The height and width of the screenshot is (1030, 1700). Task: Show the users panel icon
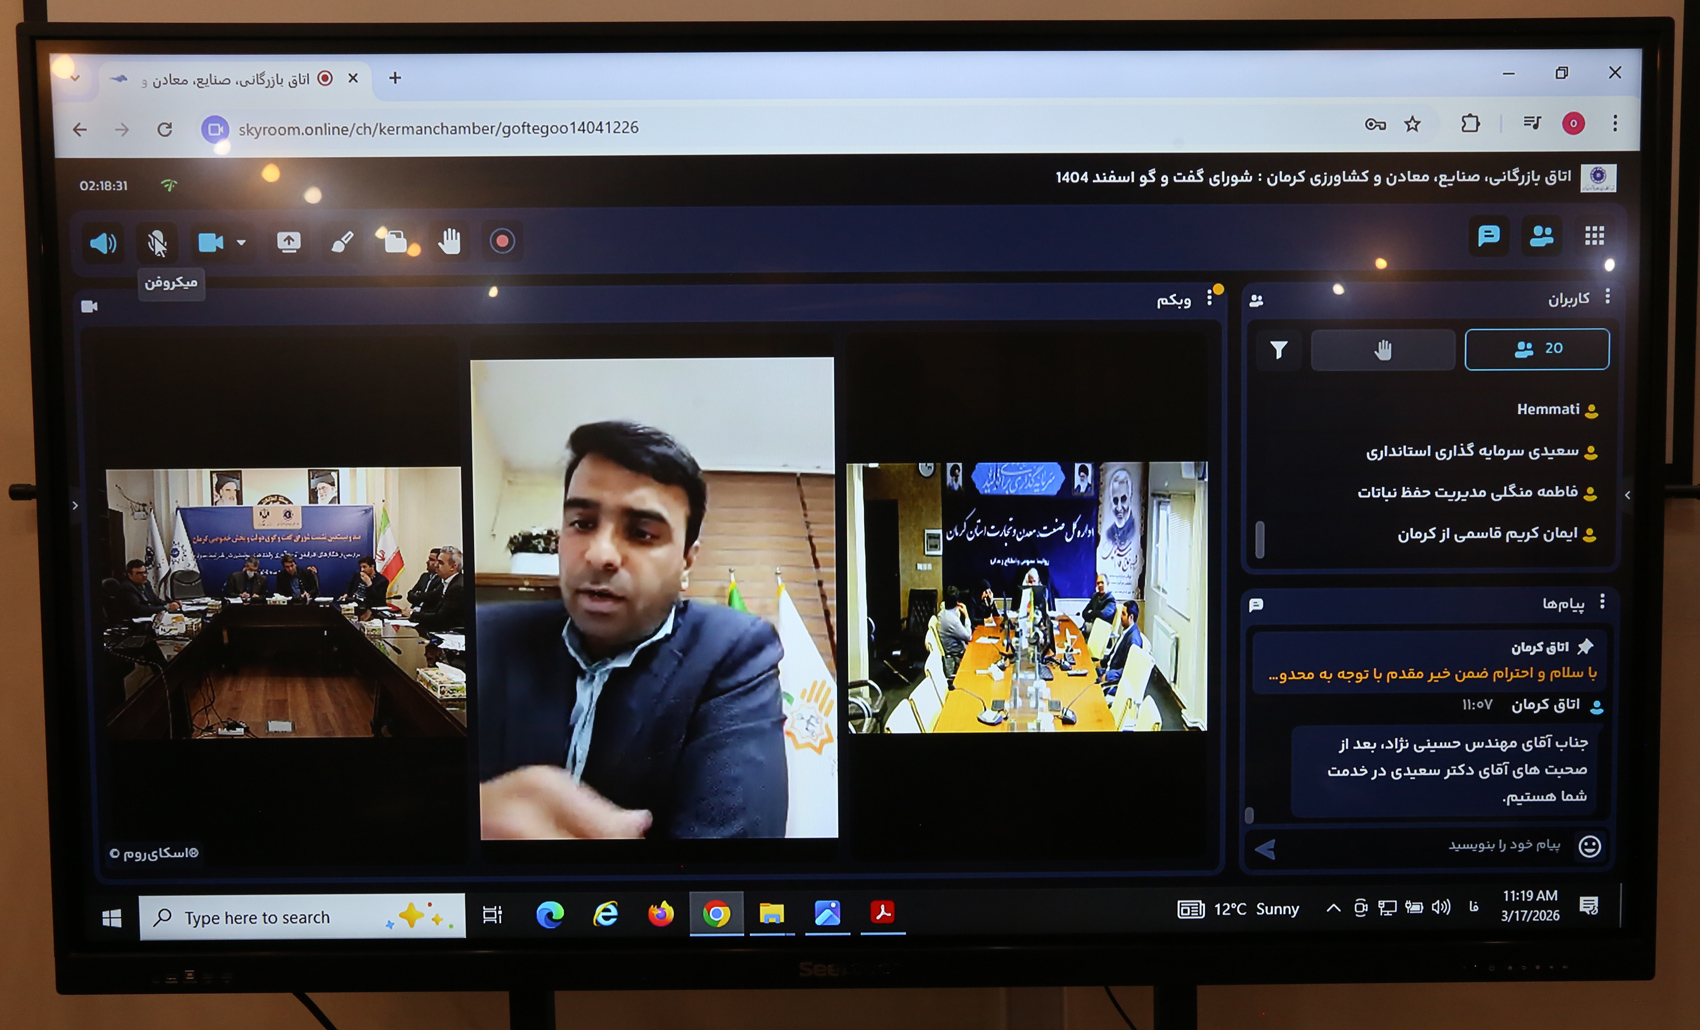1541,236
